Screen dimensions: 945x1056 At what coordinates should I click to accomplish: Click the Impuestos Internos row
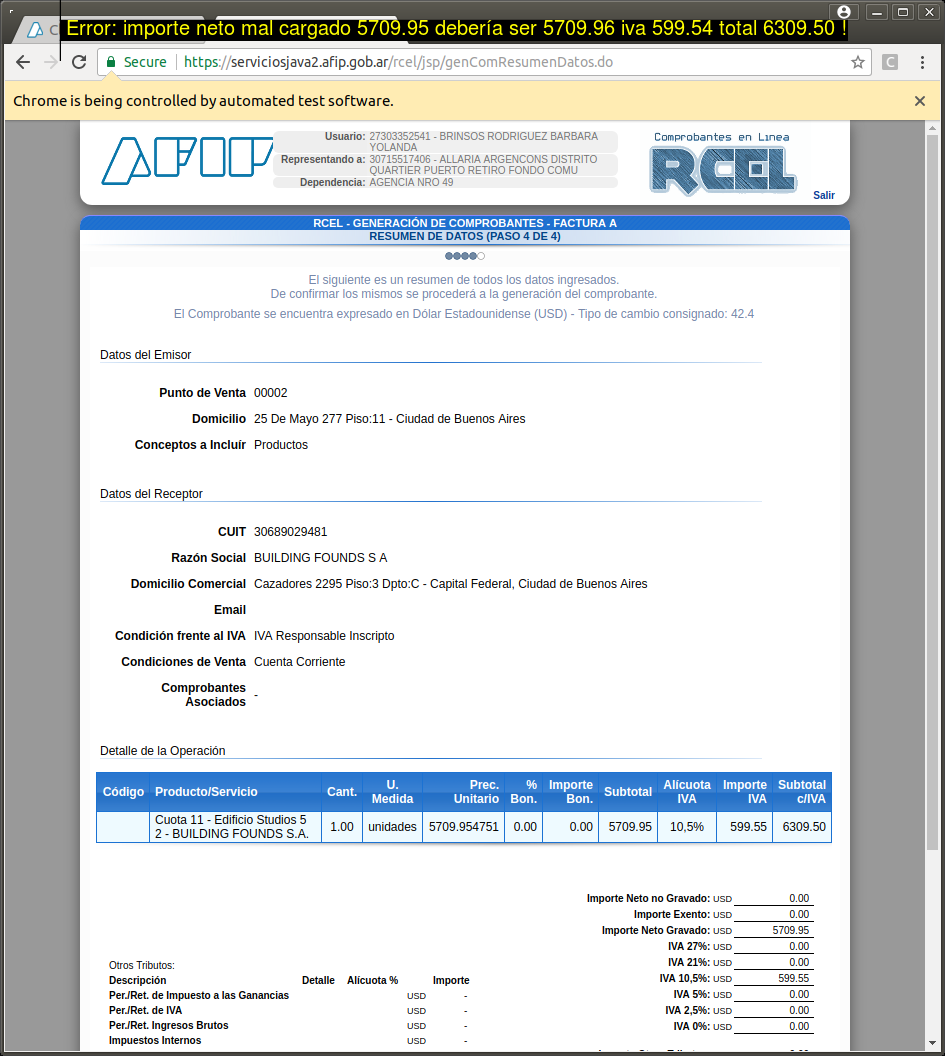tap(288, 1041)
